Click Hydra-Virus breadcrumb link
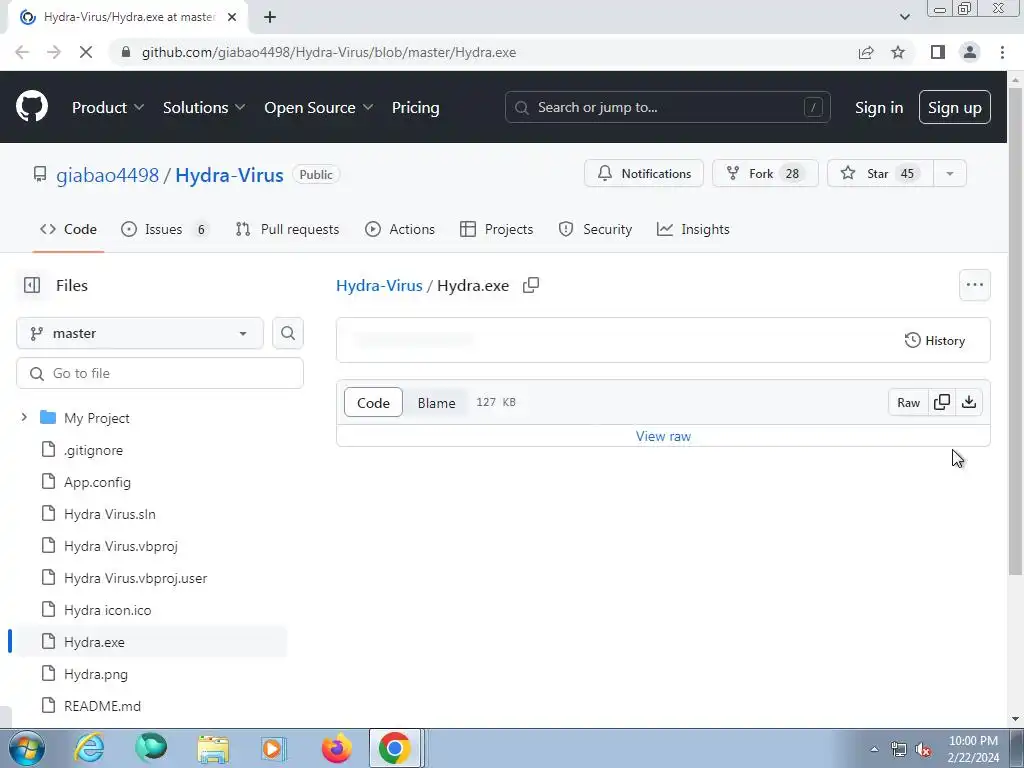Image resolution: width=1024 pixels, height=768 pixels. 379,285
